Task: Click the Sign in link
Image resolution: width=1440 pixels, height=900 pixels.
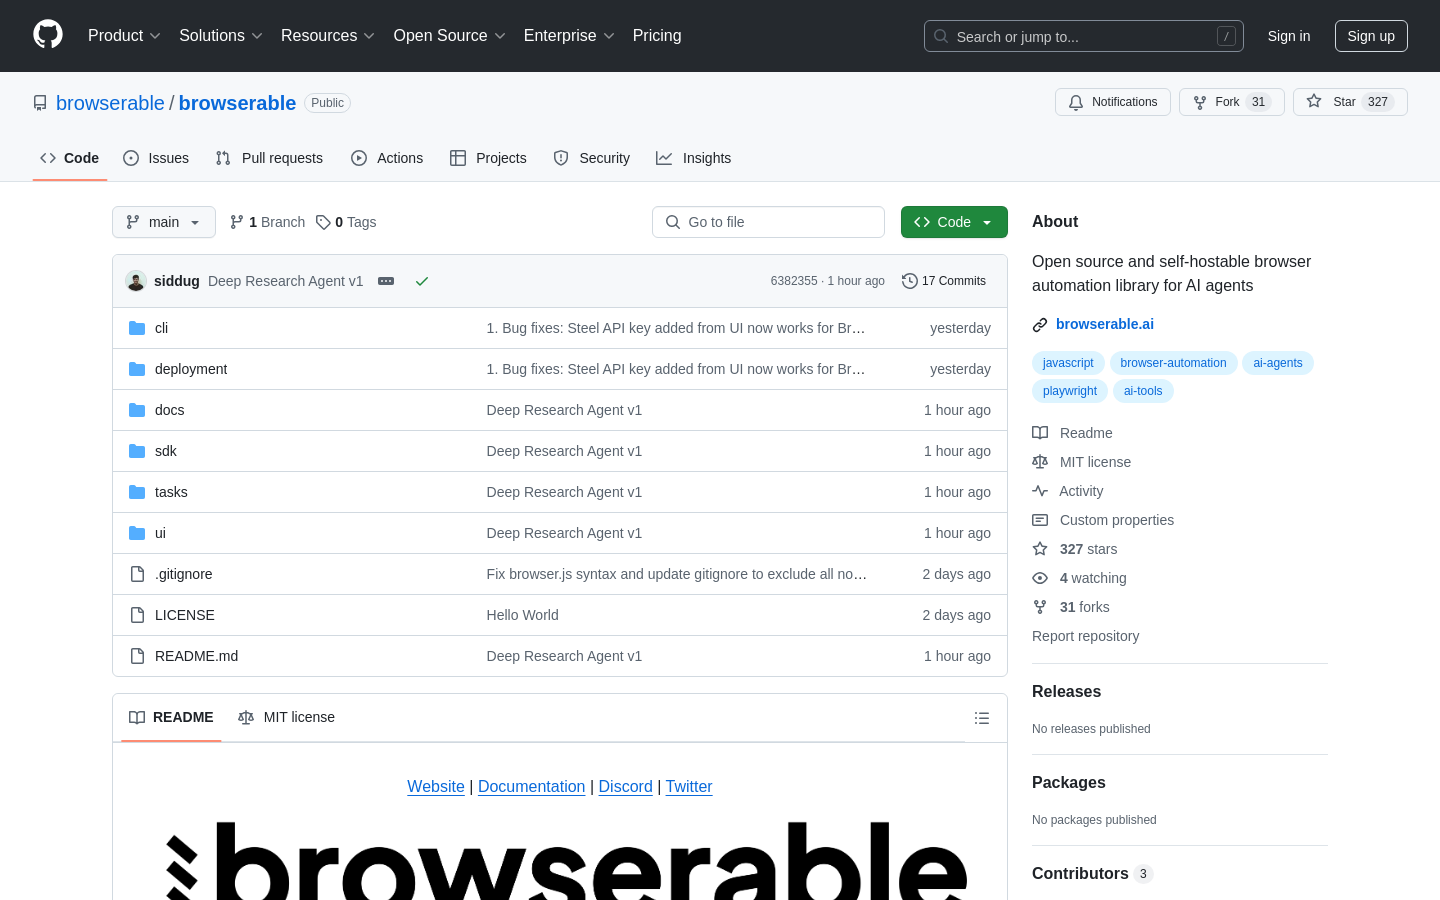Action: coord(1289,36)
